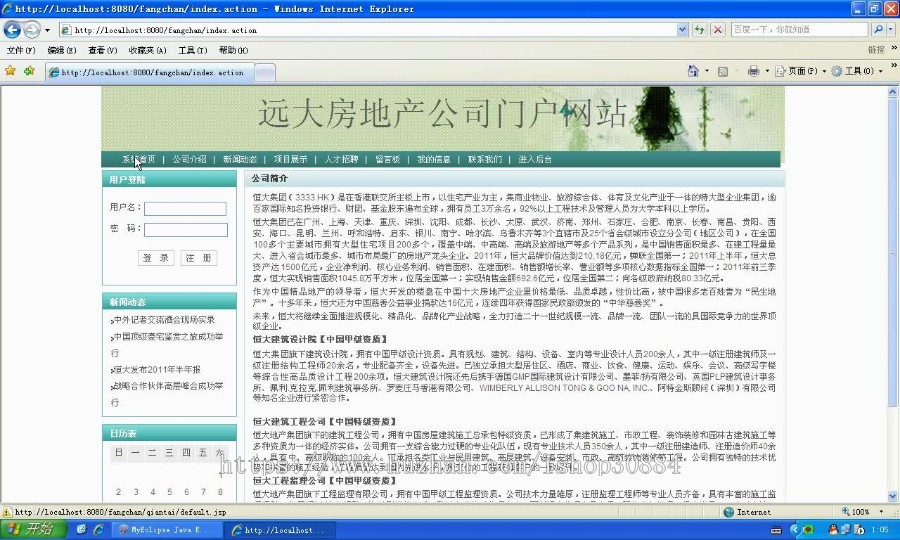Open 人才招聘 navigation link
The width and height of the screenshot is (900, 540).
(341, 160)
